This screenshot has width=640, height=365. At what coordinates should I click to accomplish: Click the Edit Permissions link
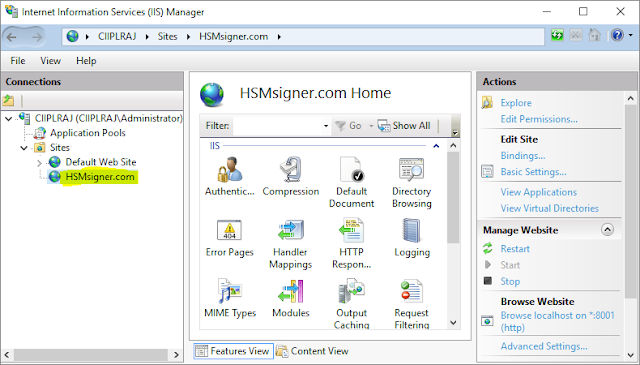point(539,119)
